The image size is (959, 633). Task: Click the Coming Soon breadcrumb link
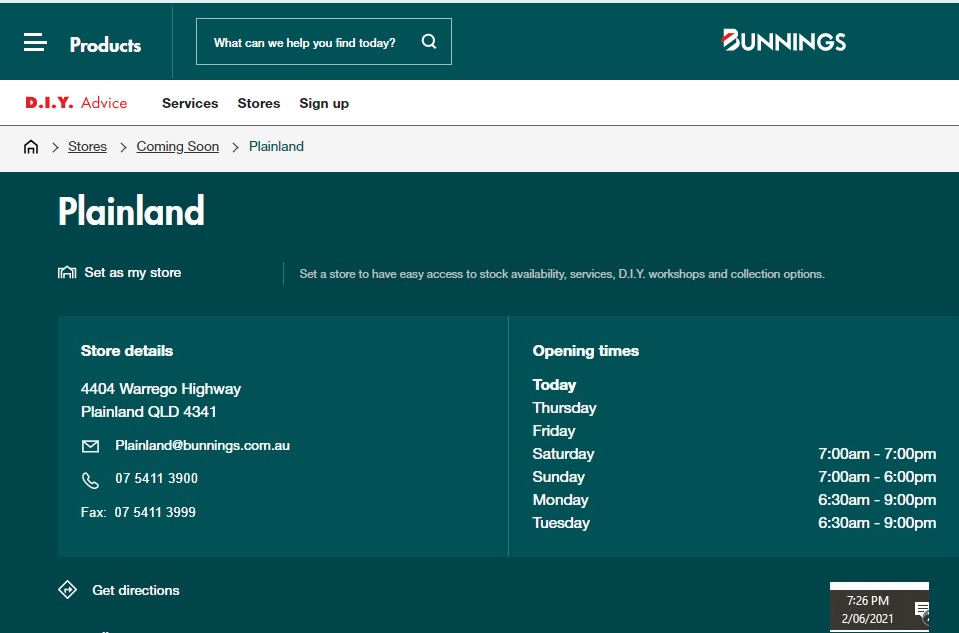(177, 147)
